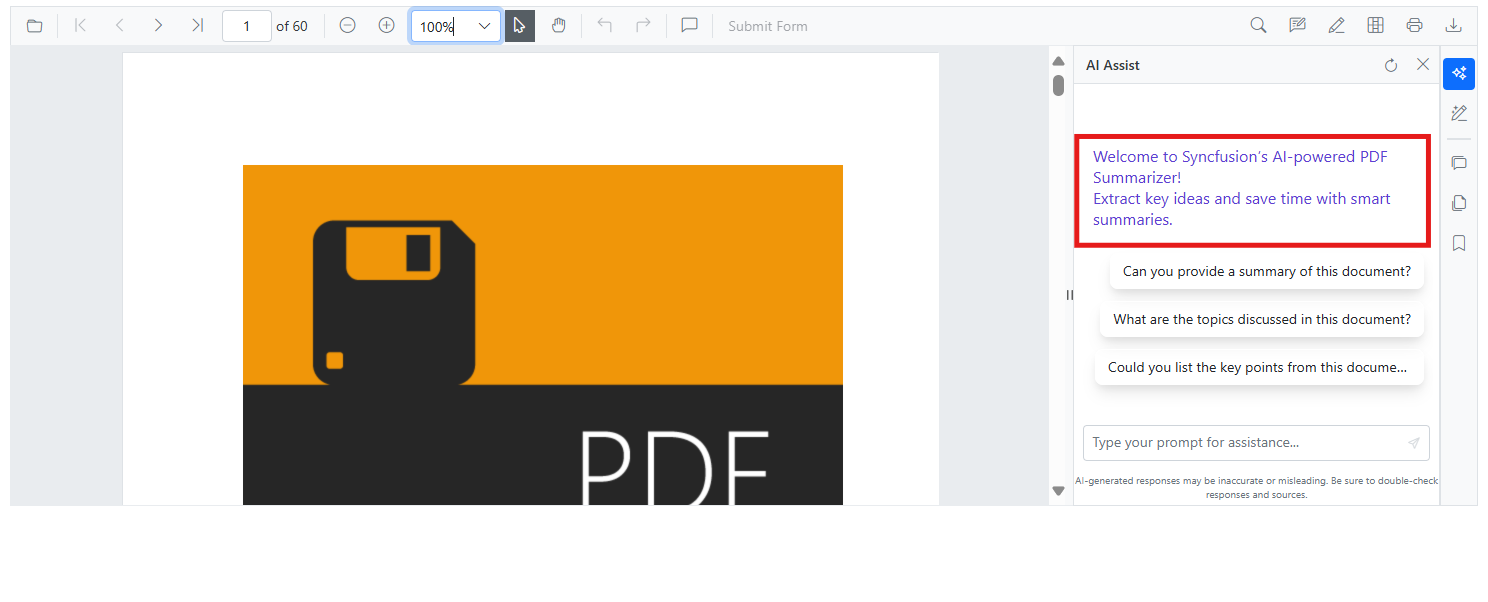Ask to list the key points suggestion
The image size is (1488, 602).
tap(1257, 367)
